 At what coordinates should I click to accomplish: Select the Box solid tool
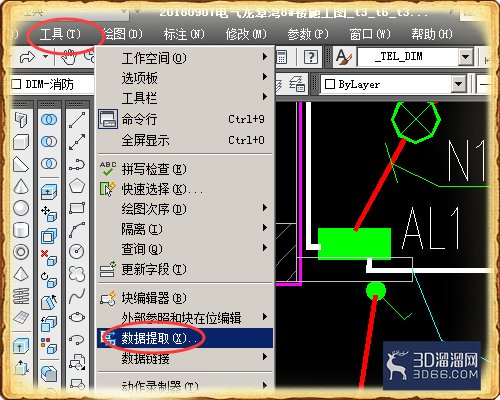pyautogui.click(x=21, y=142)
